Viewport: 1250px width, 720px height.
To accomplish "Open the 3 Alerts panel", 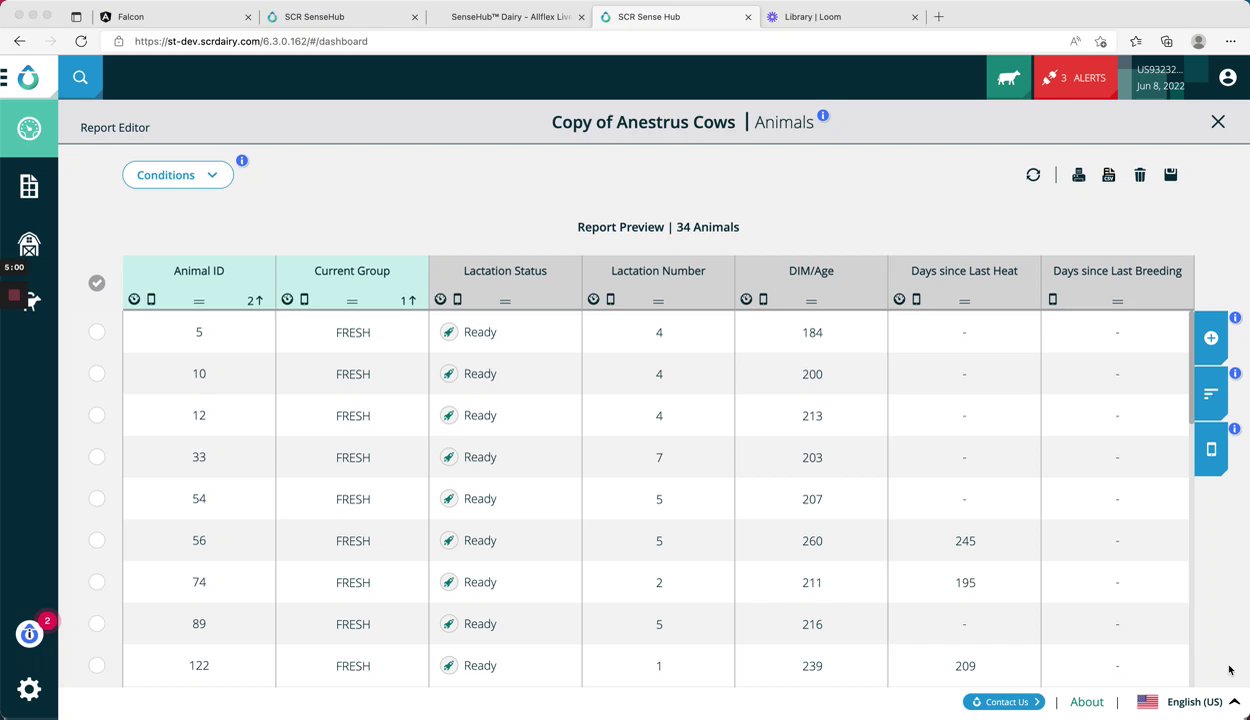I will pyautogui.click(x=1075, y=78).
